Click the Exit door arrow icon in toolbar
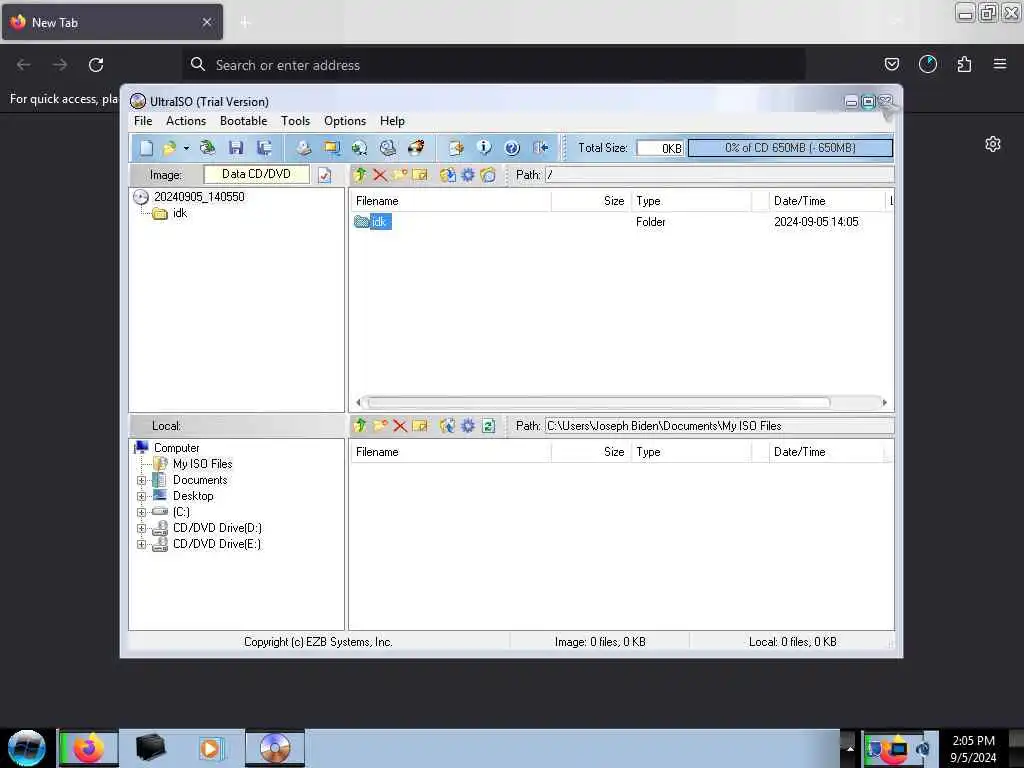The height and width of the screenshot is (768, 1024). pyautogui.click(x=540, y=148)
